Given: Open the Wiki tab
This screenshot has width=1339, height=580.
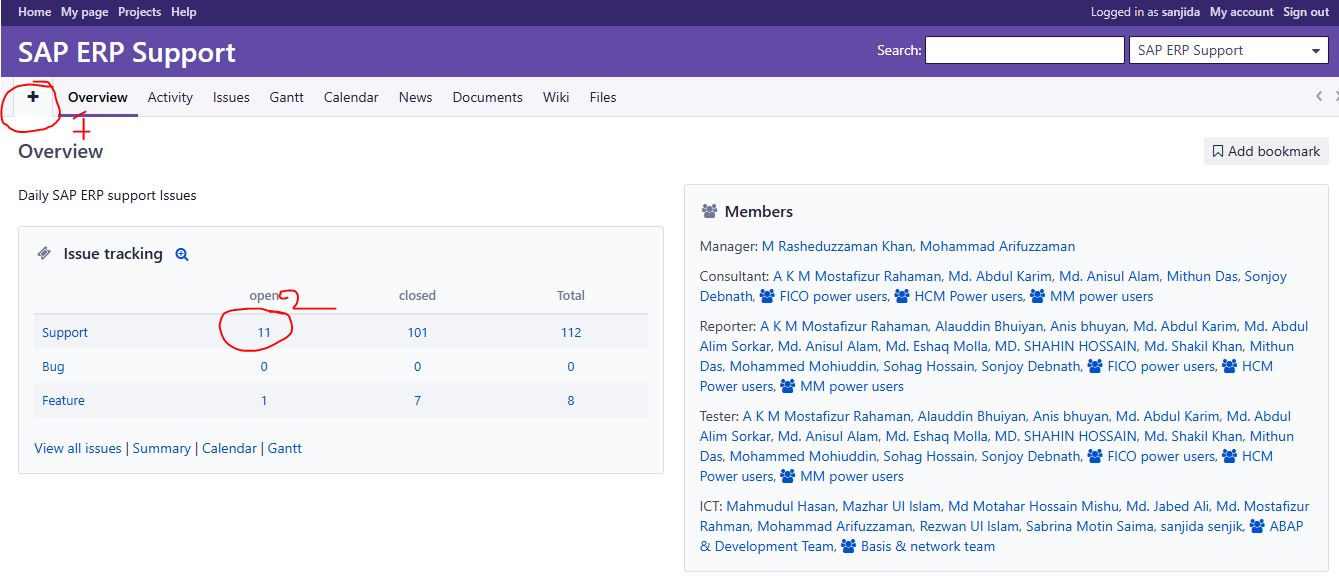Looking at the screenshot, I should [x=556, y=98].
